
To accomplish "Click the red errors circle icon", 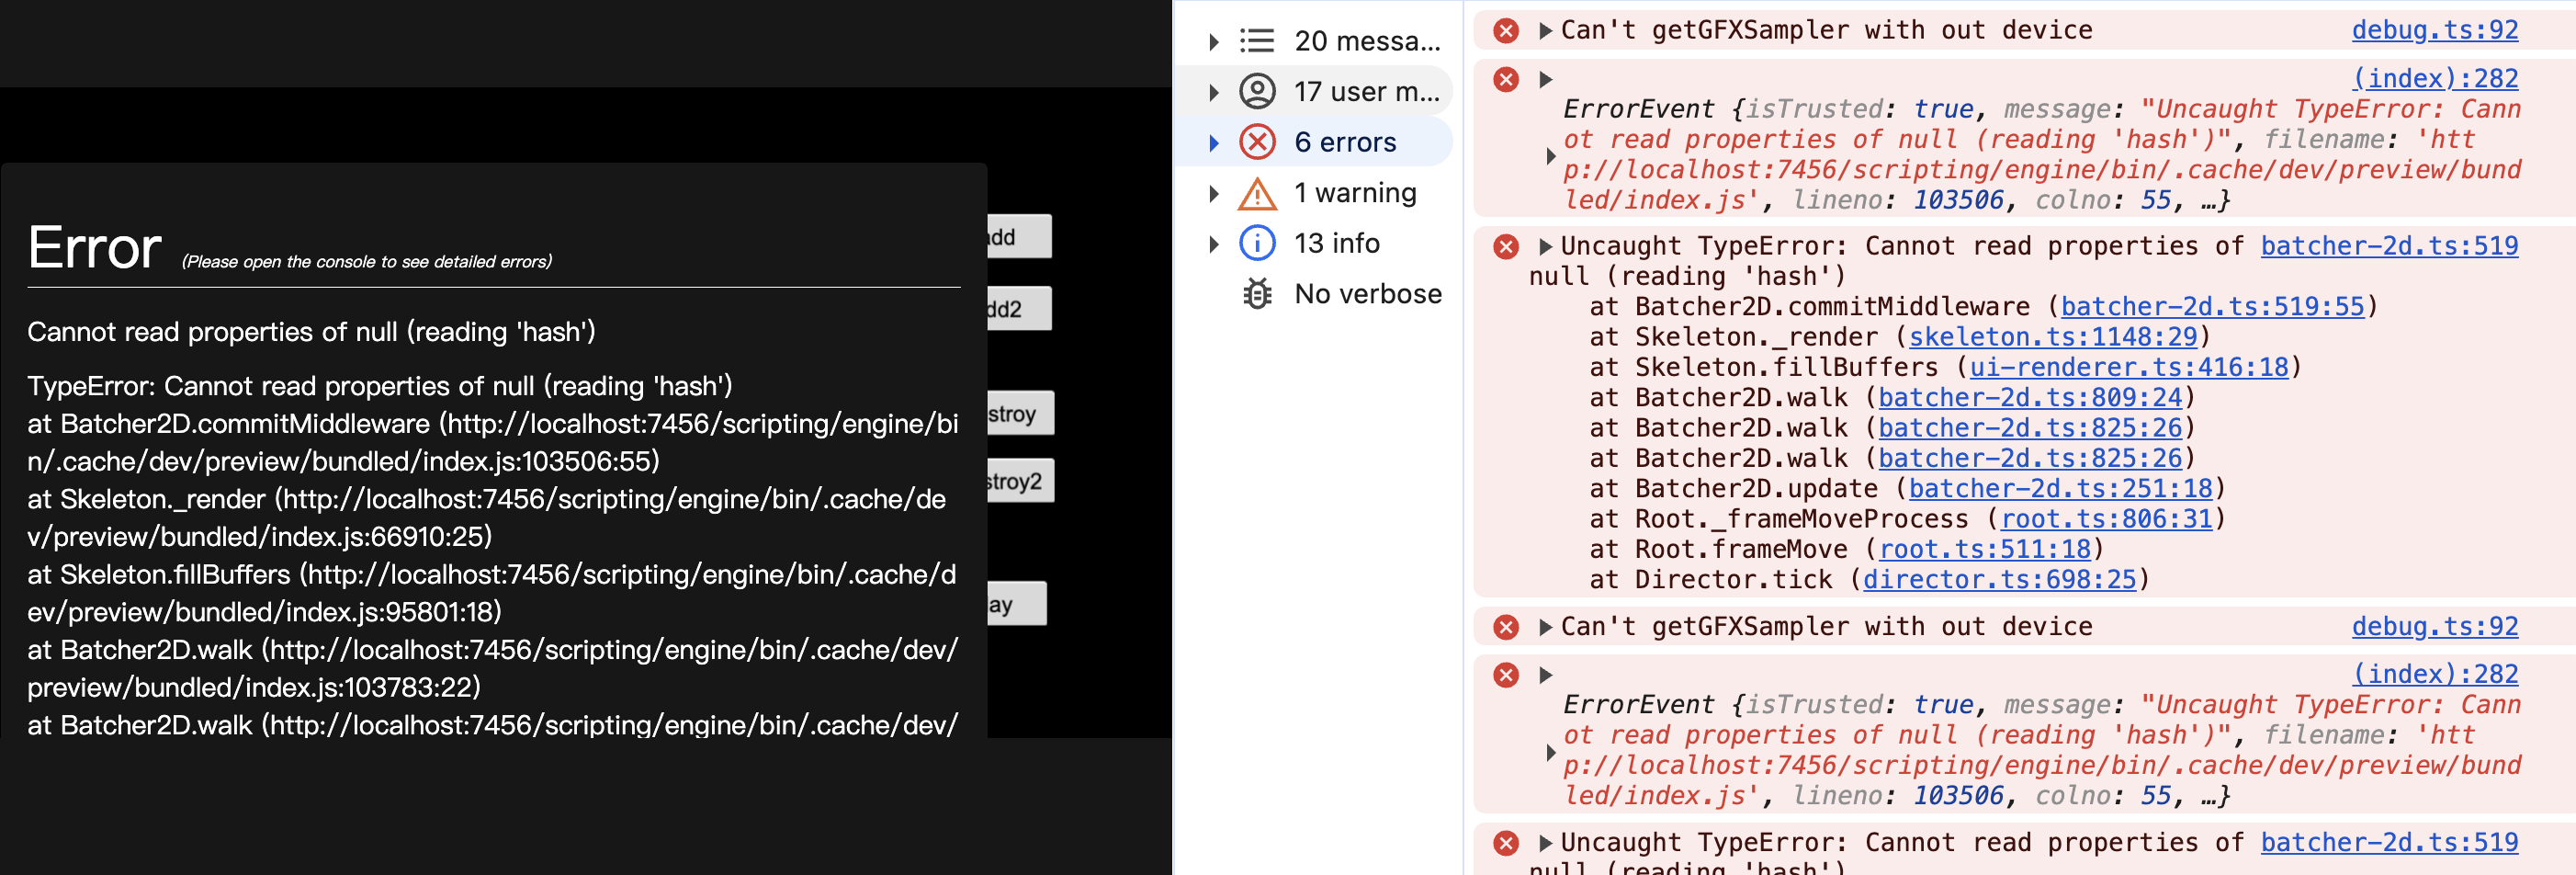I will coord(1257,142).
